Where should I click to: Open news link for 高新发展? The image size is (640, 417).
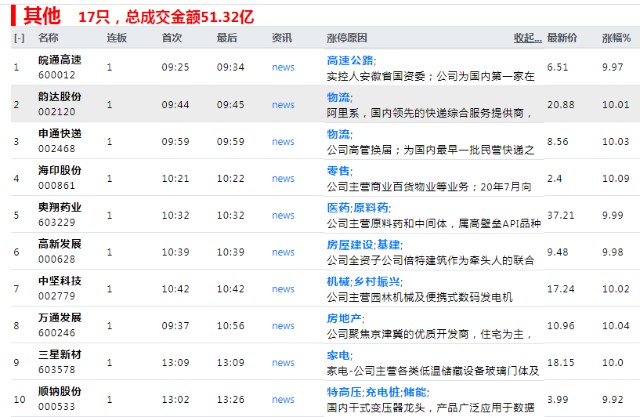[283, 252]
